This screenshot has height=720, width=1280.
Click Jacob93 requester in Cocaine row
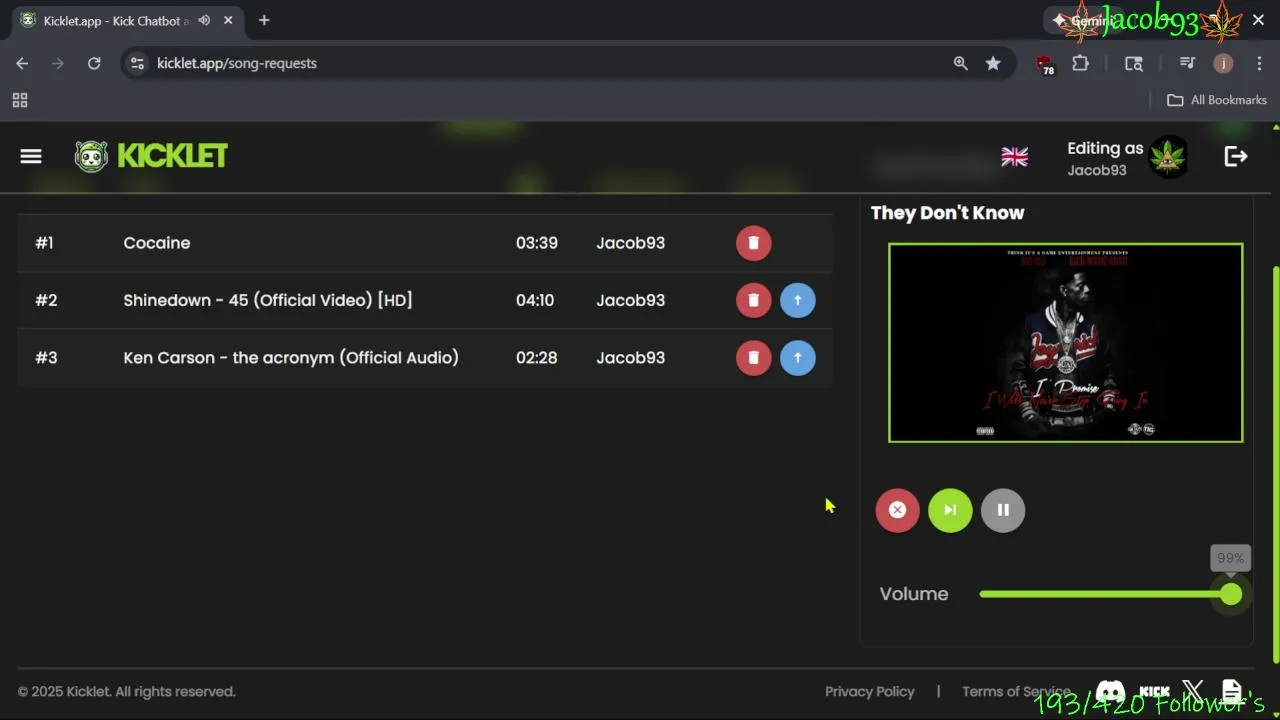click(631, 243)
